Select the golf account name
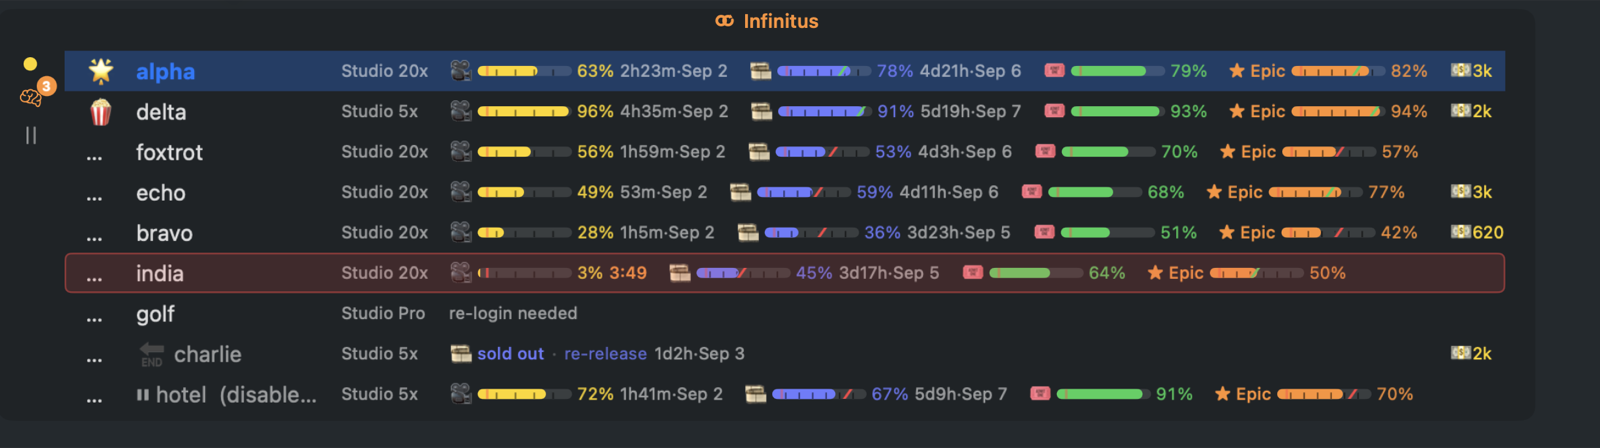This screenshot has height=448, width=1600. (x=155, y=314)
